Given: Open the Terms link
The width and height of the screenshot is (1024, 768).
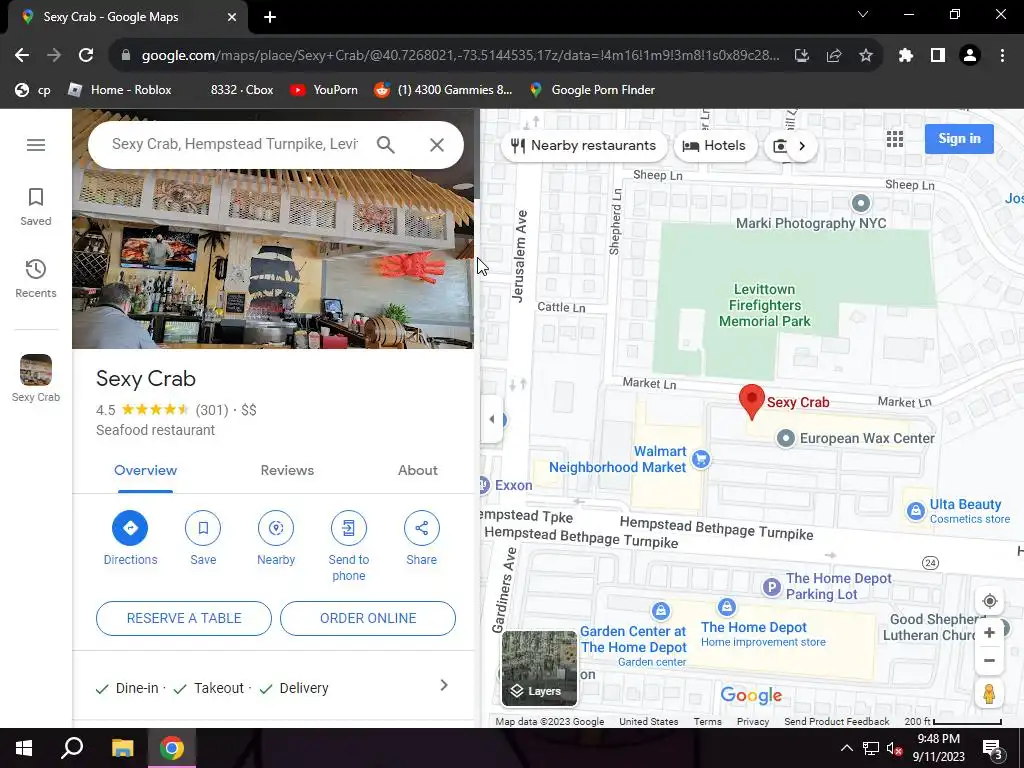Looking at the screenshot, I should [707, 722].
